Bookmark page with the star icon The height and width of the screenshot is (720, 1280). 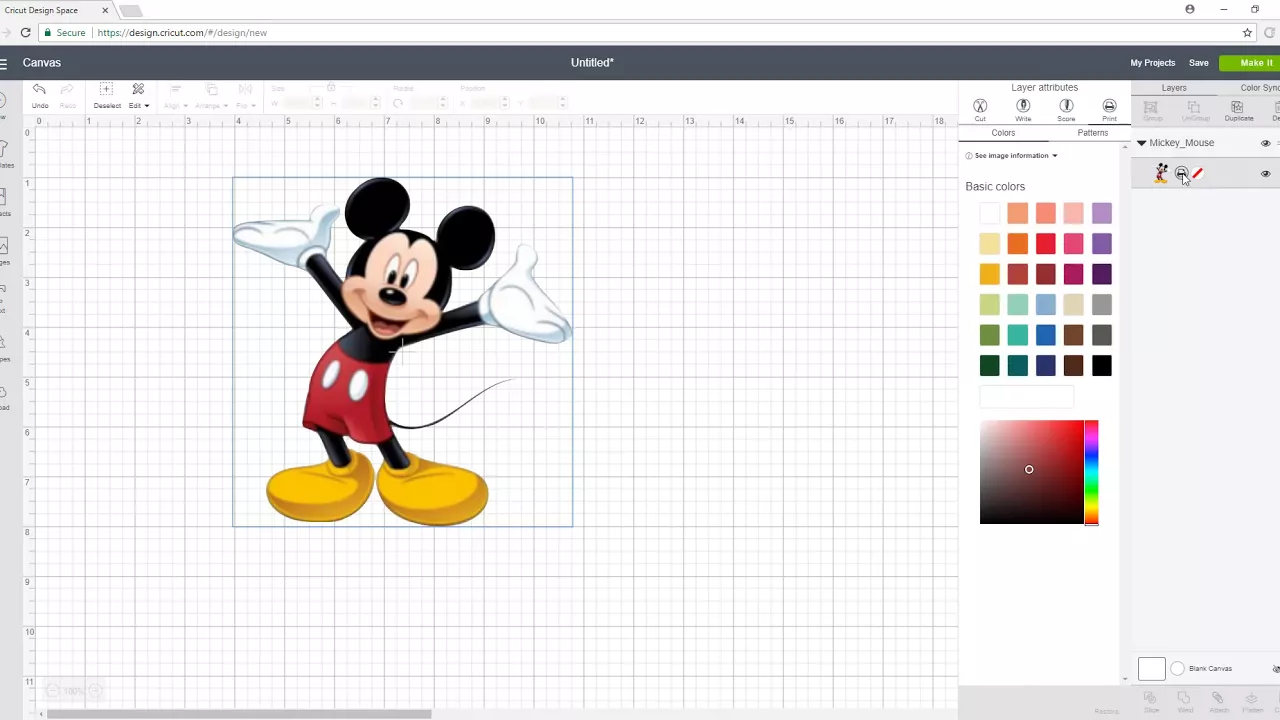[x=1247, y=32]
